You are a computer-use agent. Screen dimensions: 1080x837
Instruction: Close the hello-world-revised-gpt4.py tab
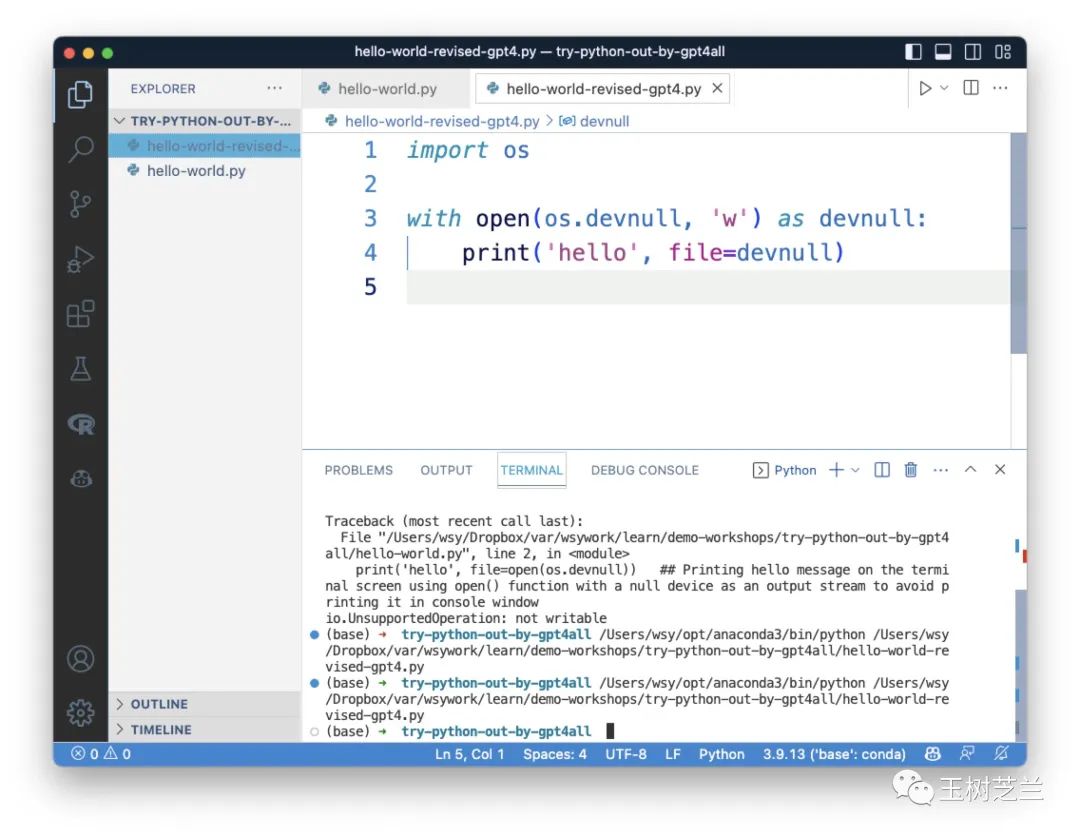pos(717,88)
